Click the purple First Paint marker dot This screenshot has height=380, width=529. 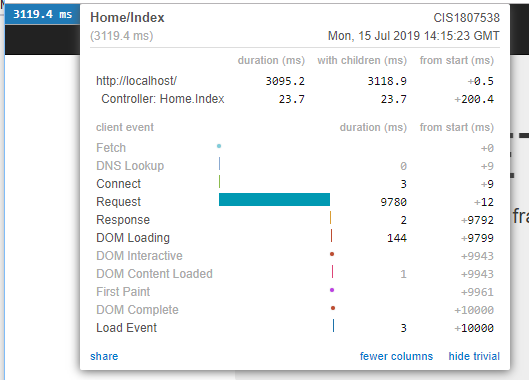(x=332, y=290)
